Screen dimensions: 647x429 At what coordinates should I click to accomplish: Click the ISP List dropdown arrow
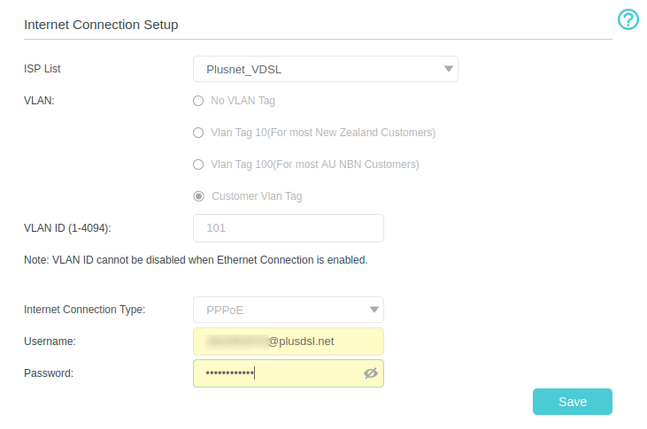447,69
